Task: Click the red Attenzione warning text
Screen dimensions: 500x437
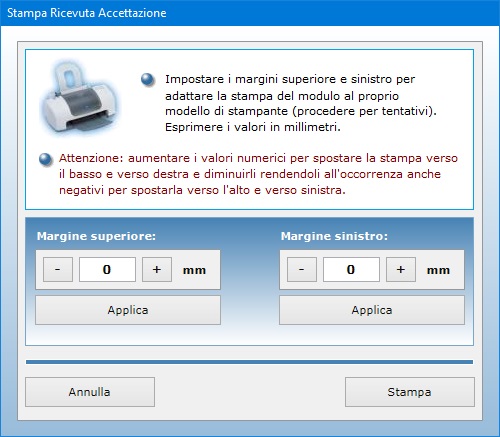Action: [258, 174]
